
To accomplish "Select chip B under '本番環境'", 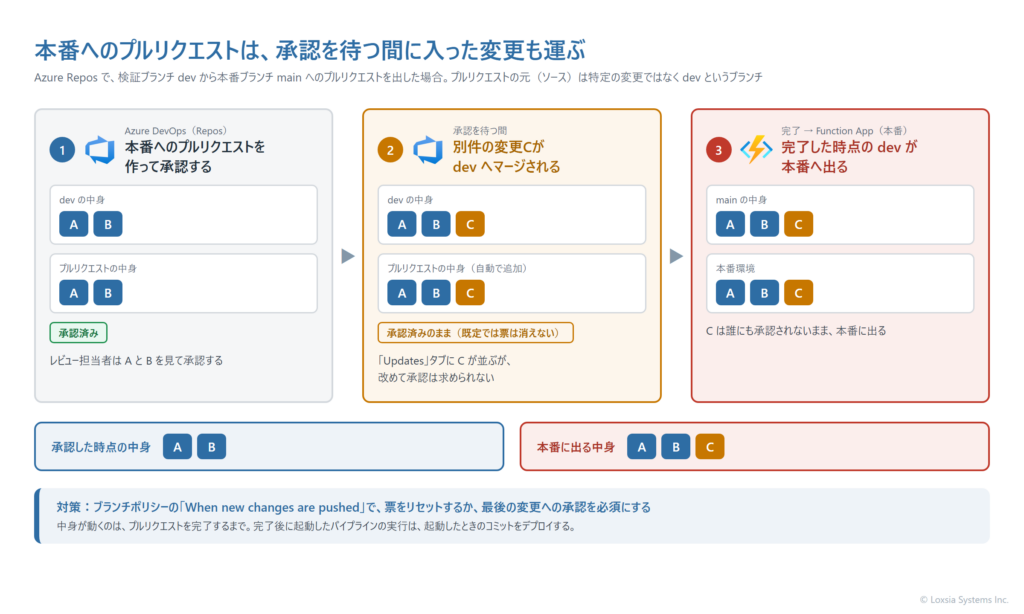I will pos(764,293).
